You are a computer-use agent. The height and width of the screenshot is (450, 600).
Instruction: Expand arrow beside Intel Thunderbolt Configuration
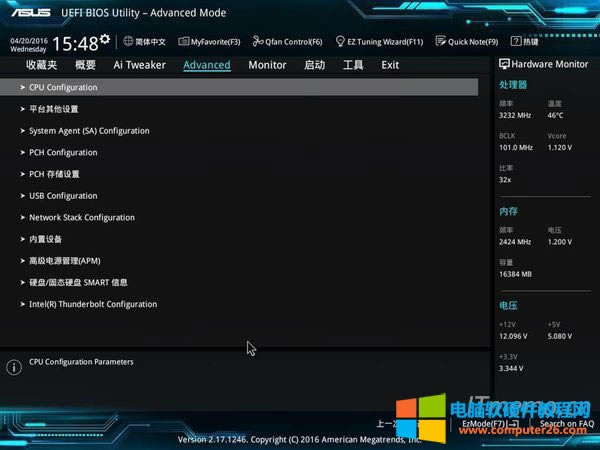point(23,304)
